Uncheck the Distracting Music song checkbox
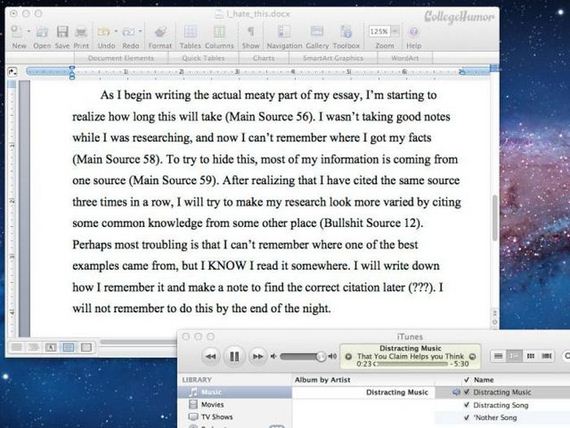The width and height of the screenshot is (570, 428). (467, 392)
